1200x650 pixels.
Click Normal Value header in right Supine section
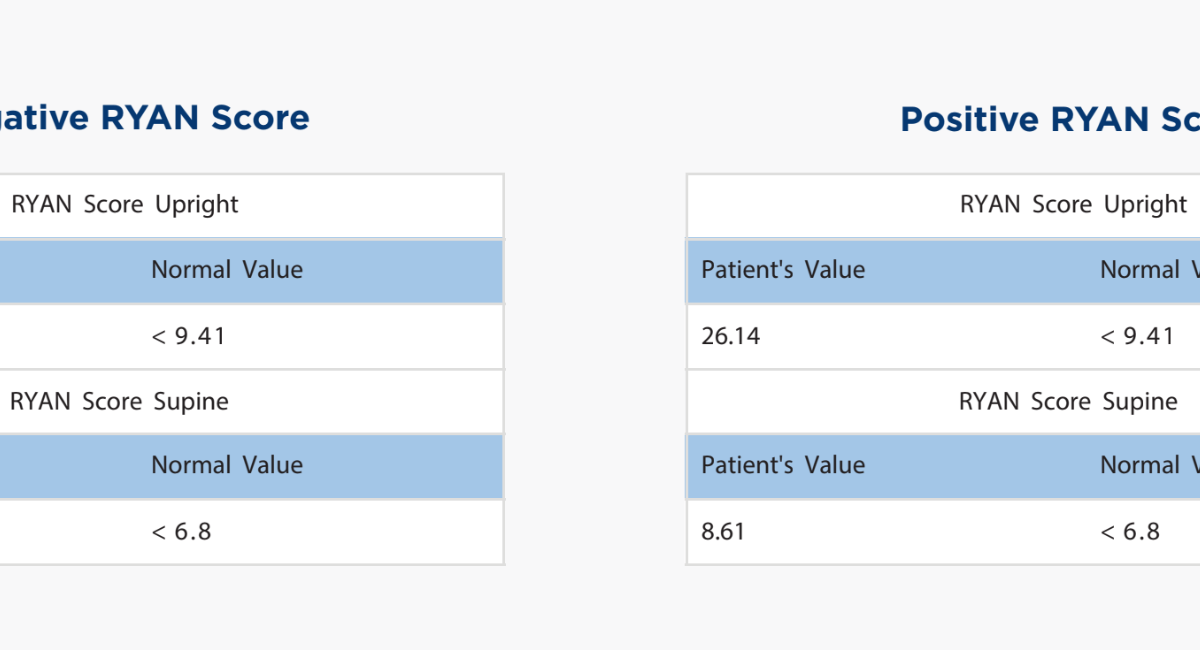click(1150, 465)
